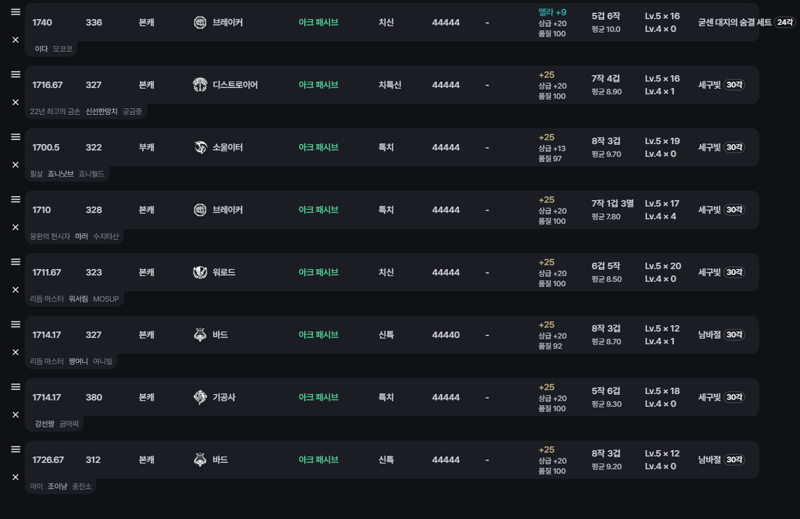Click 아크 패시브 in the 워로드 row

coord(318,272)
